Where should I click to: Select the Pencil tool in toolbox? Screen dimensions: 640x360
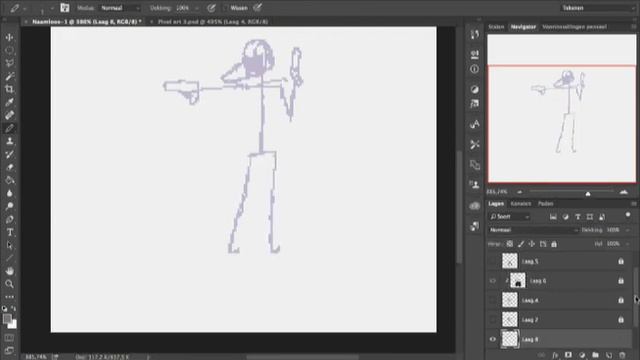(x=9, y=128)
